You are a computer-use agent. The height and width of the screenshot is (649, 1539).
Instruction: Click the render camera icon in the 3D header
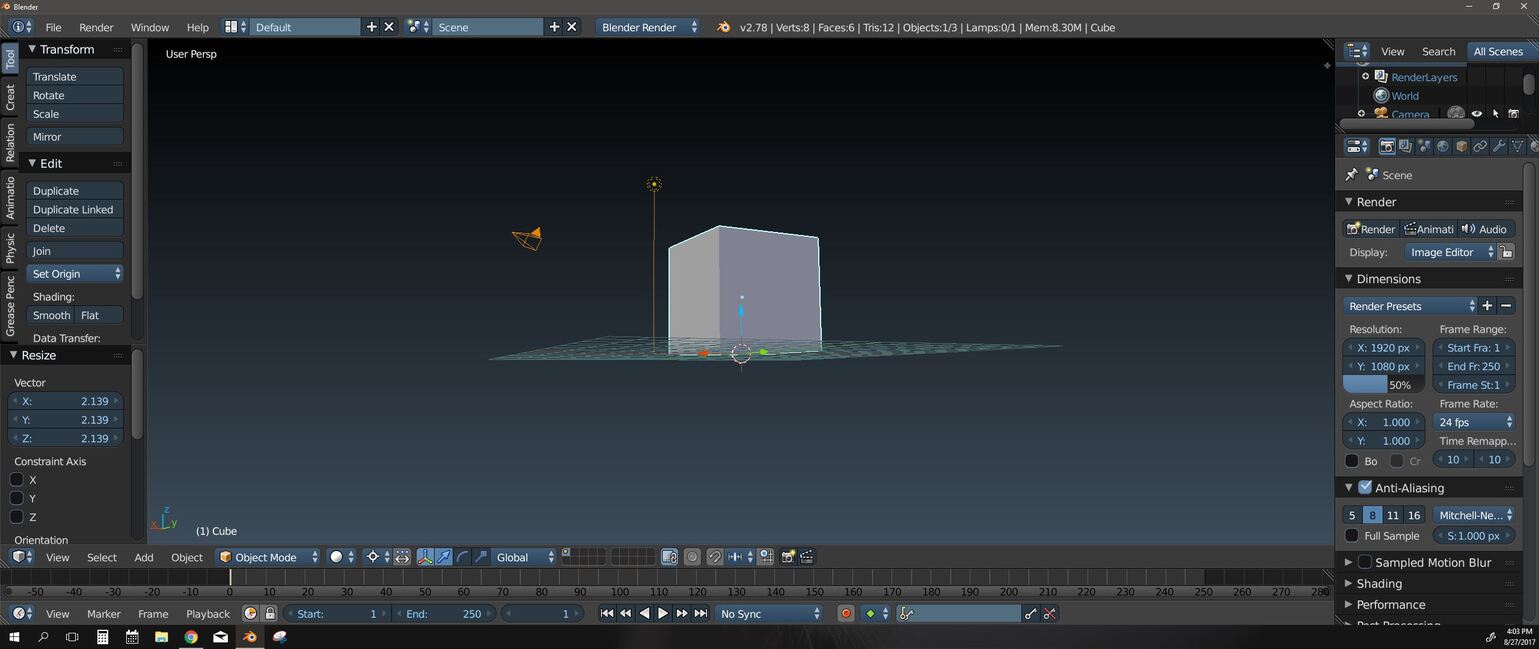pyautogui.click(x=788, y=557)
